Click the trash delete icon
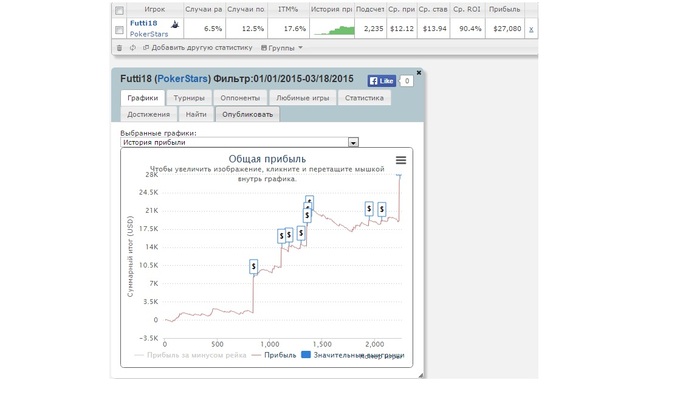Viewport: 700px width, 394px height. click(x=119, y=48)
